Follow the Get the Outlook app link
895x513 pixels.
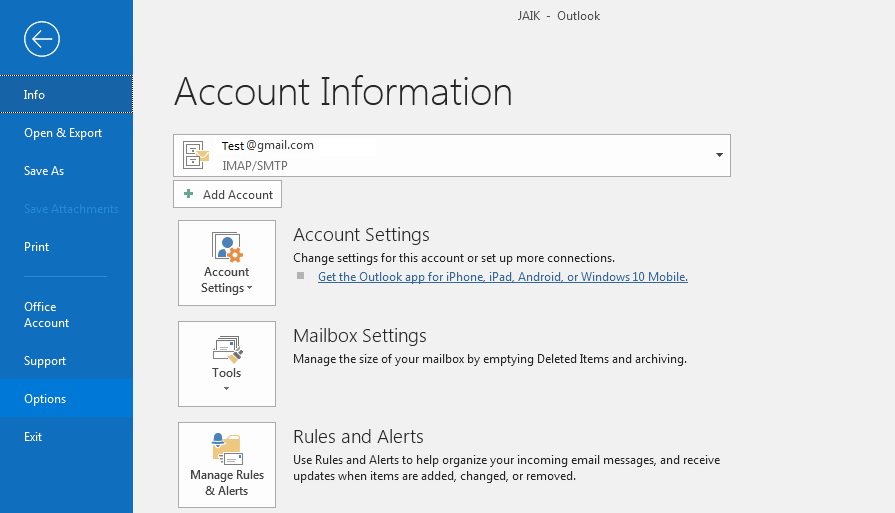pos(502,277)
